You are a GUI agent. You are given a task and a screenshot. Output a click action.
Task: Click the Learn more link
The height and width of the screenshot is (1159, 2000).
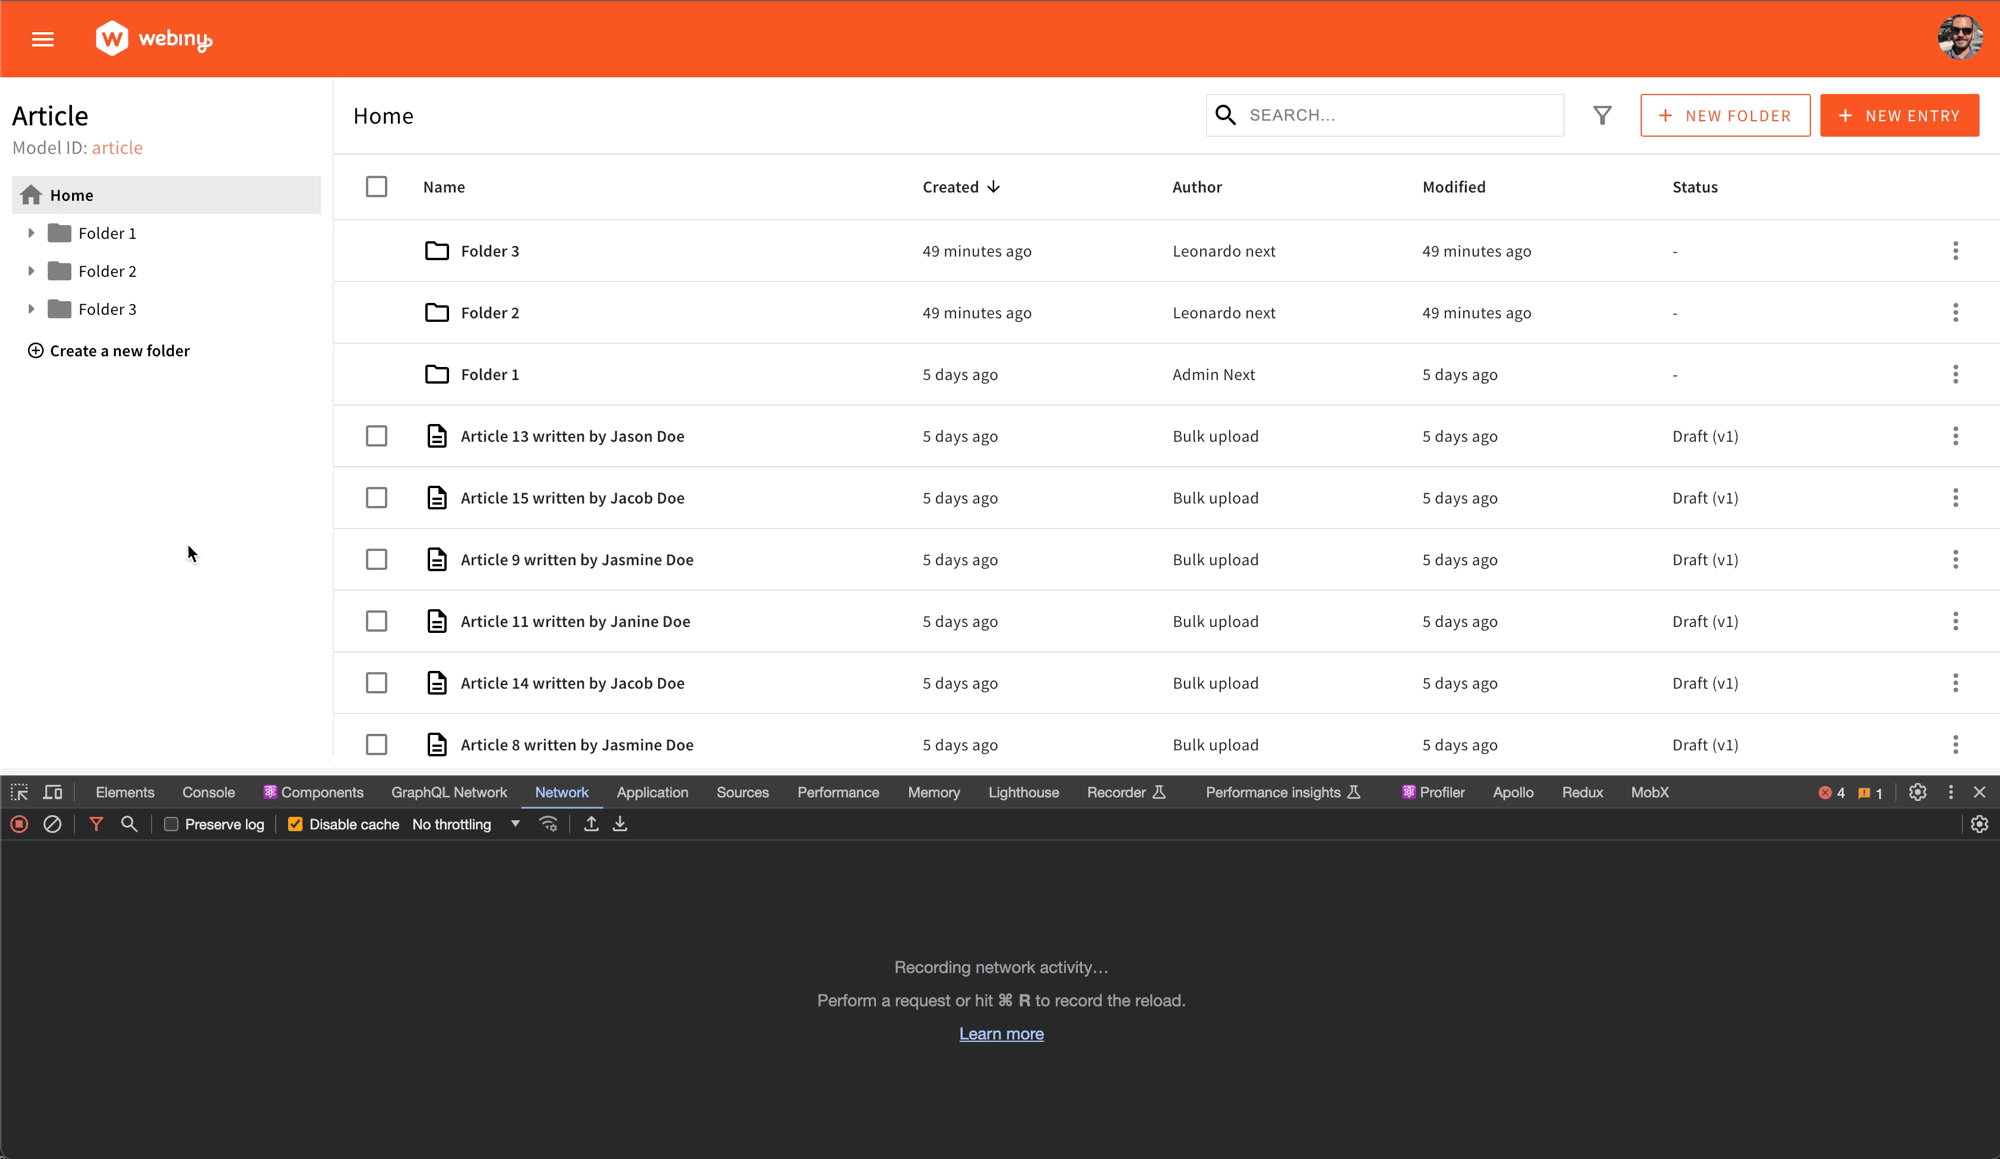pyautogui.click(x=1001, y=1034)
